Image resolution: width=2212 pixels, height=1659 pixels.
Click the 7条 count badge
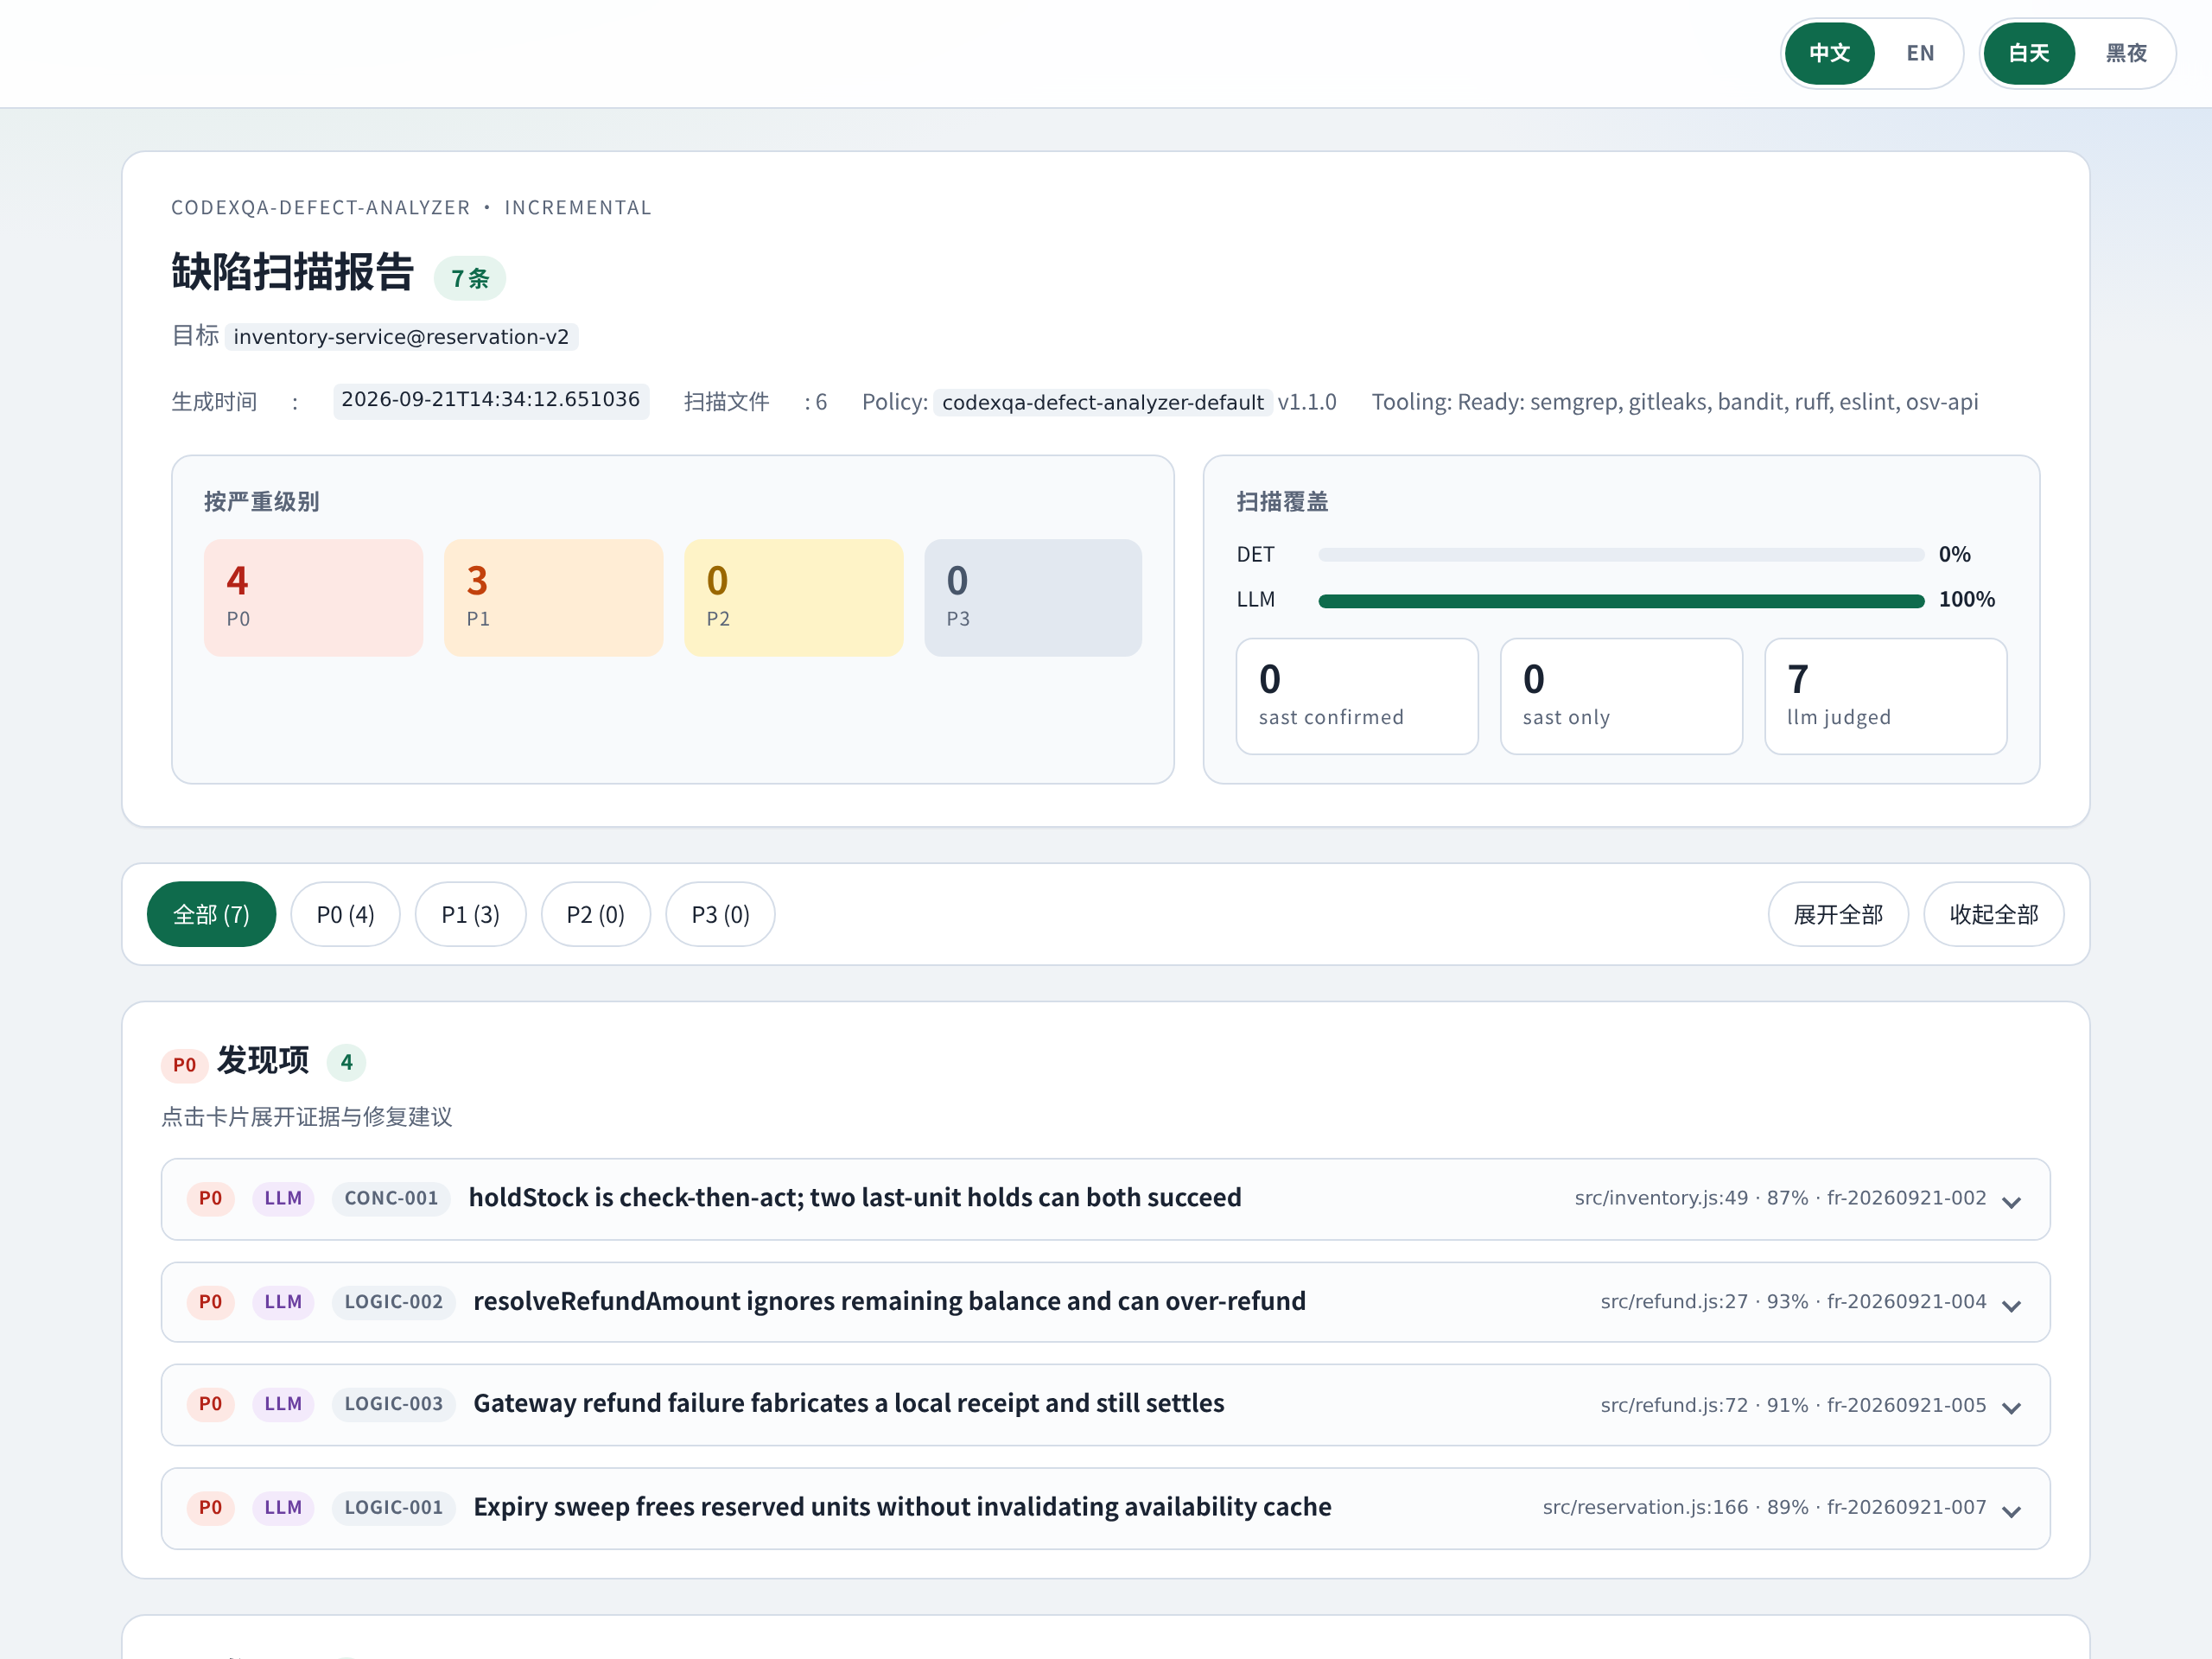(x=469, y=278)
